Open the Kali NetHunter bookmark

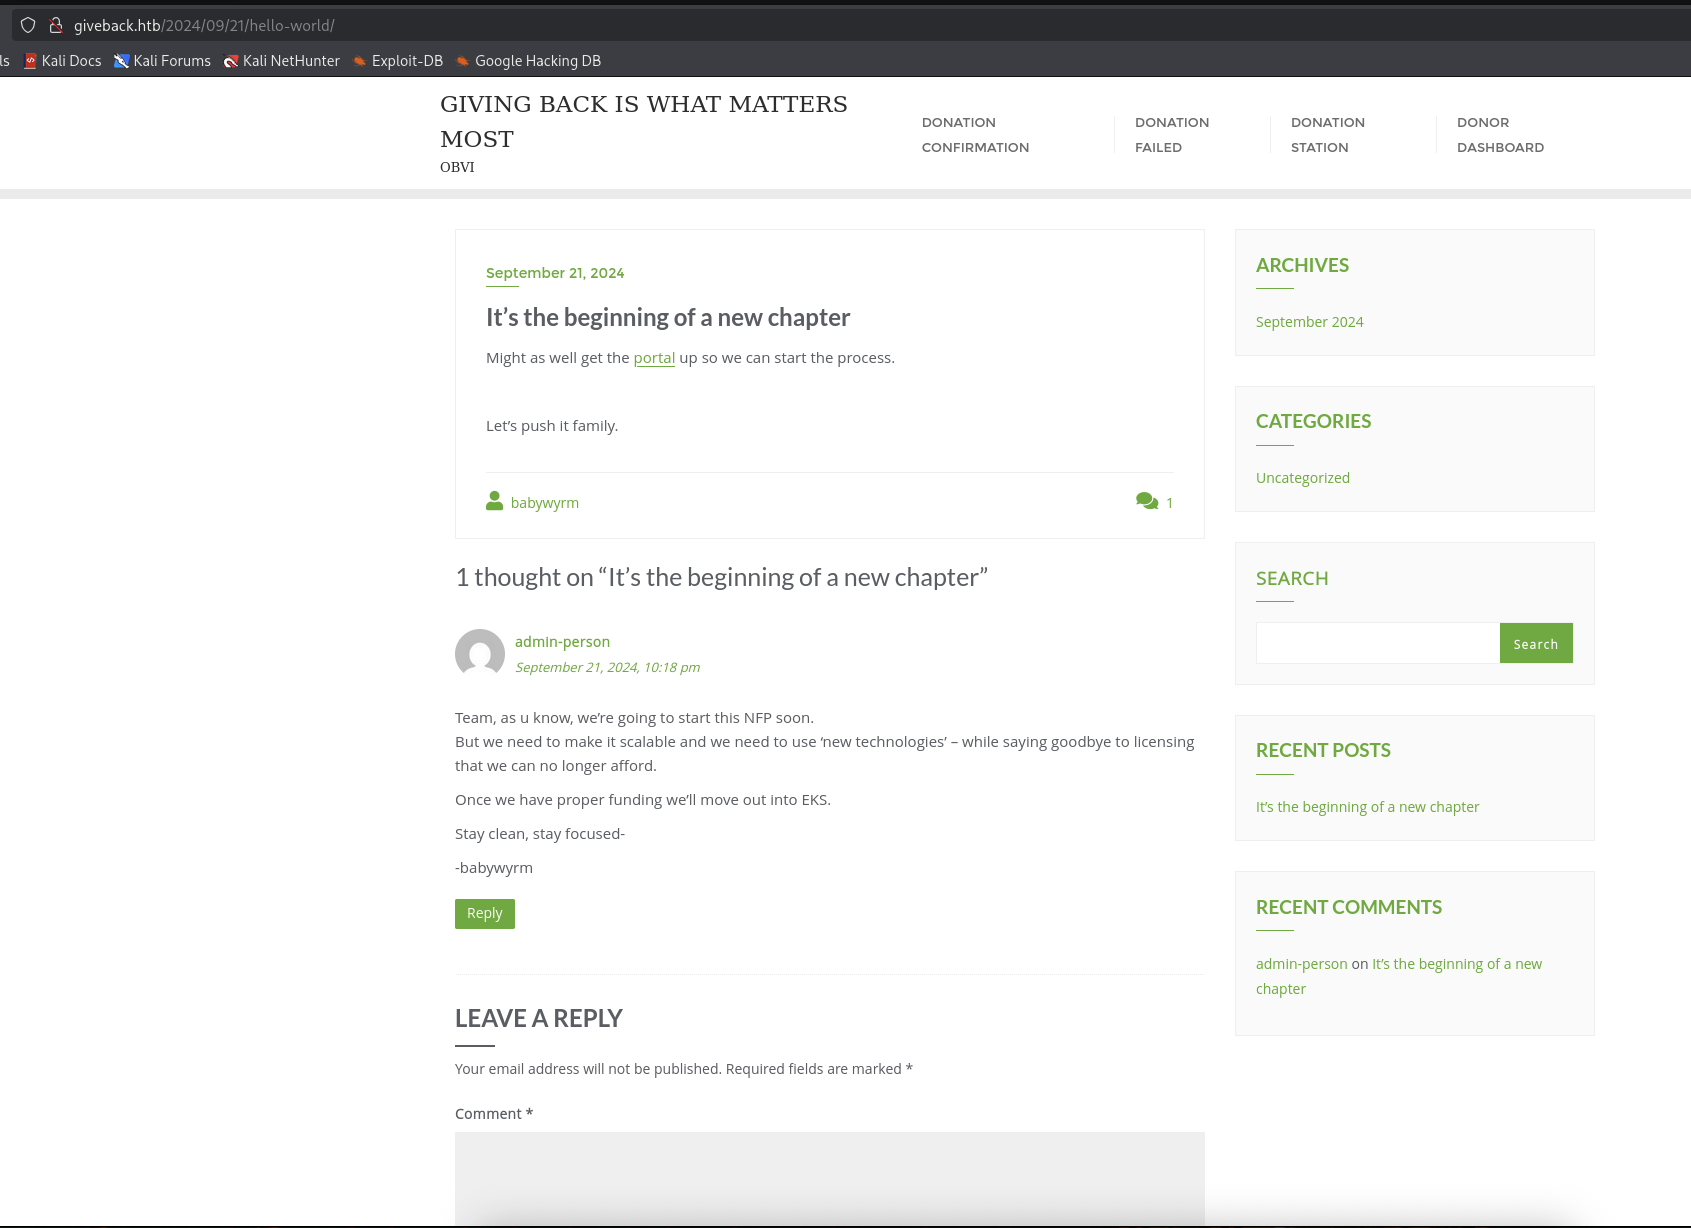(282, 61)
